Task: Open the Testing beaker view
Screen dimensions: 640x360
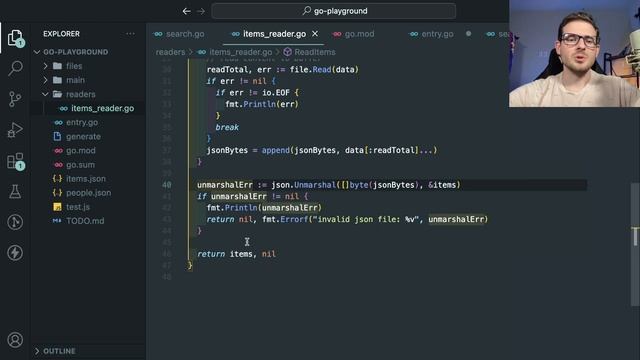Action: point(15,191)
